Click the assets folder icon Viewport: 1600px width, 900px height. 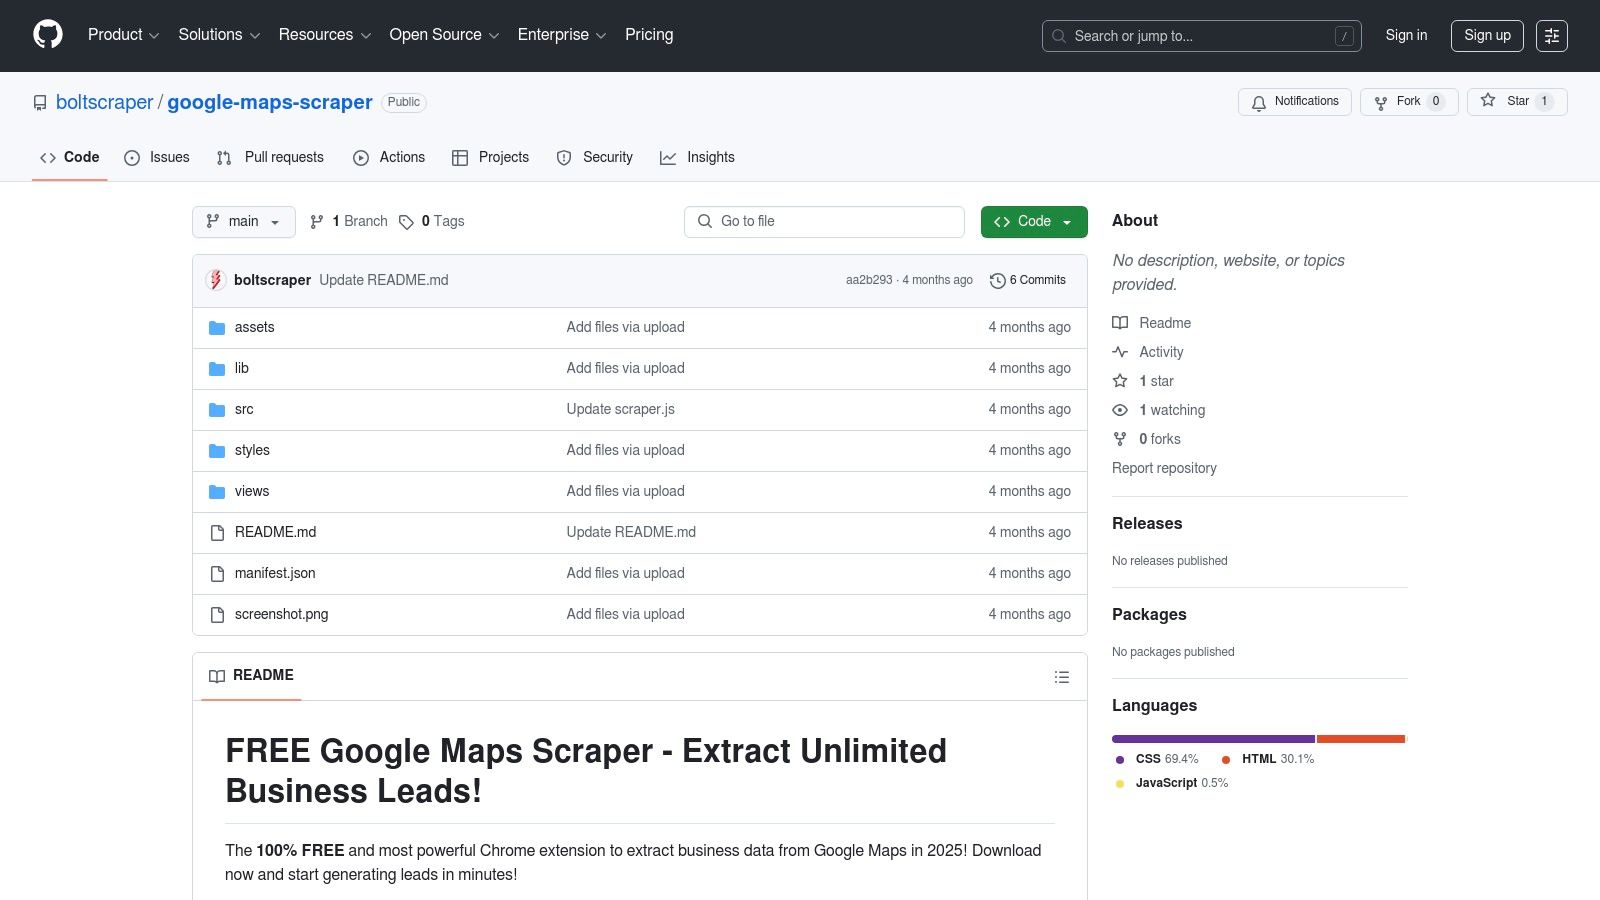(217, 328)
